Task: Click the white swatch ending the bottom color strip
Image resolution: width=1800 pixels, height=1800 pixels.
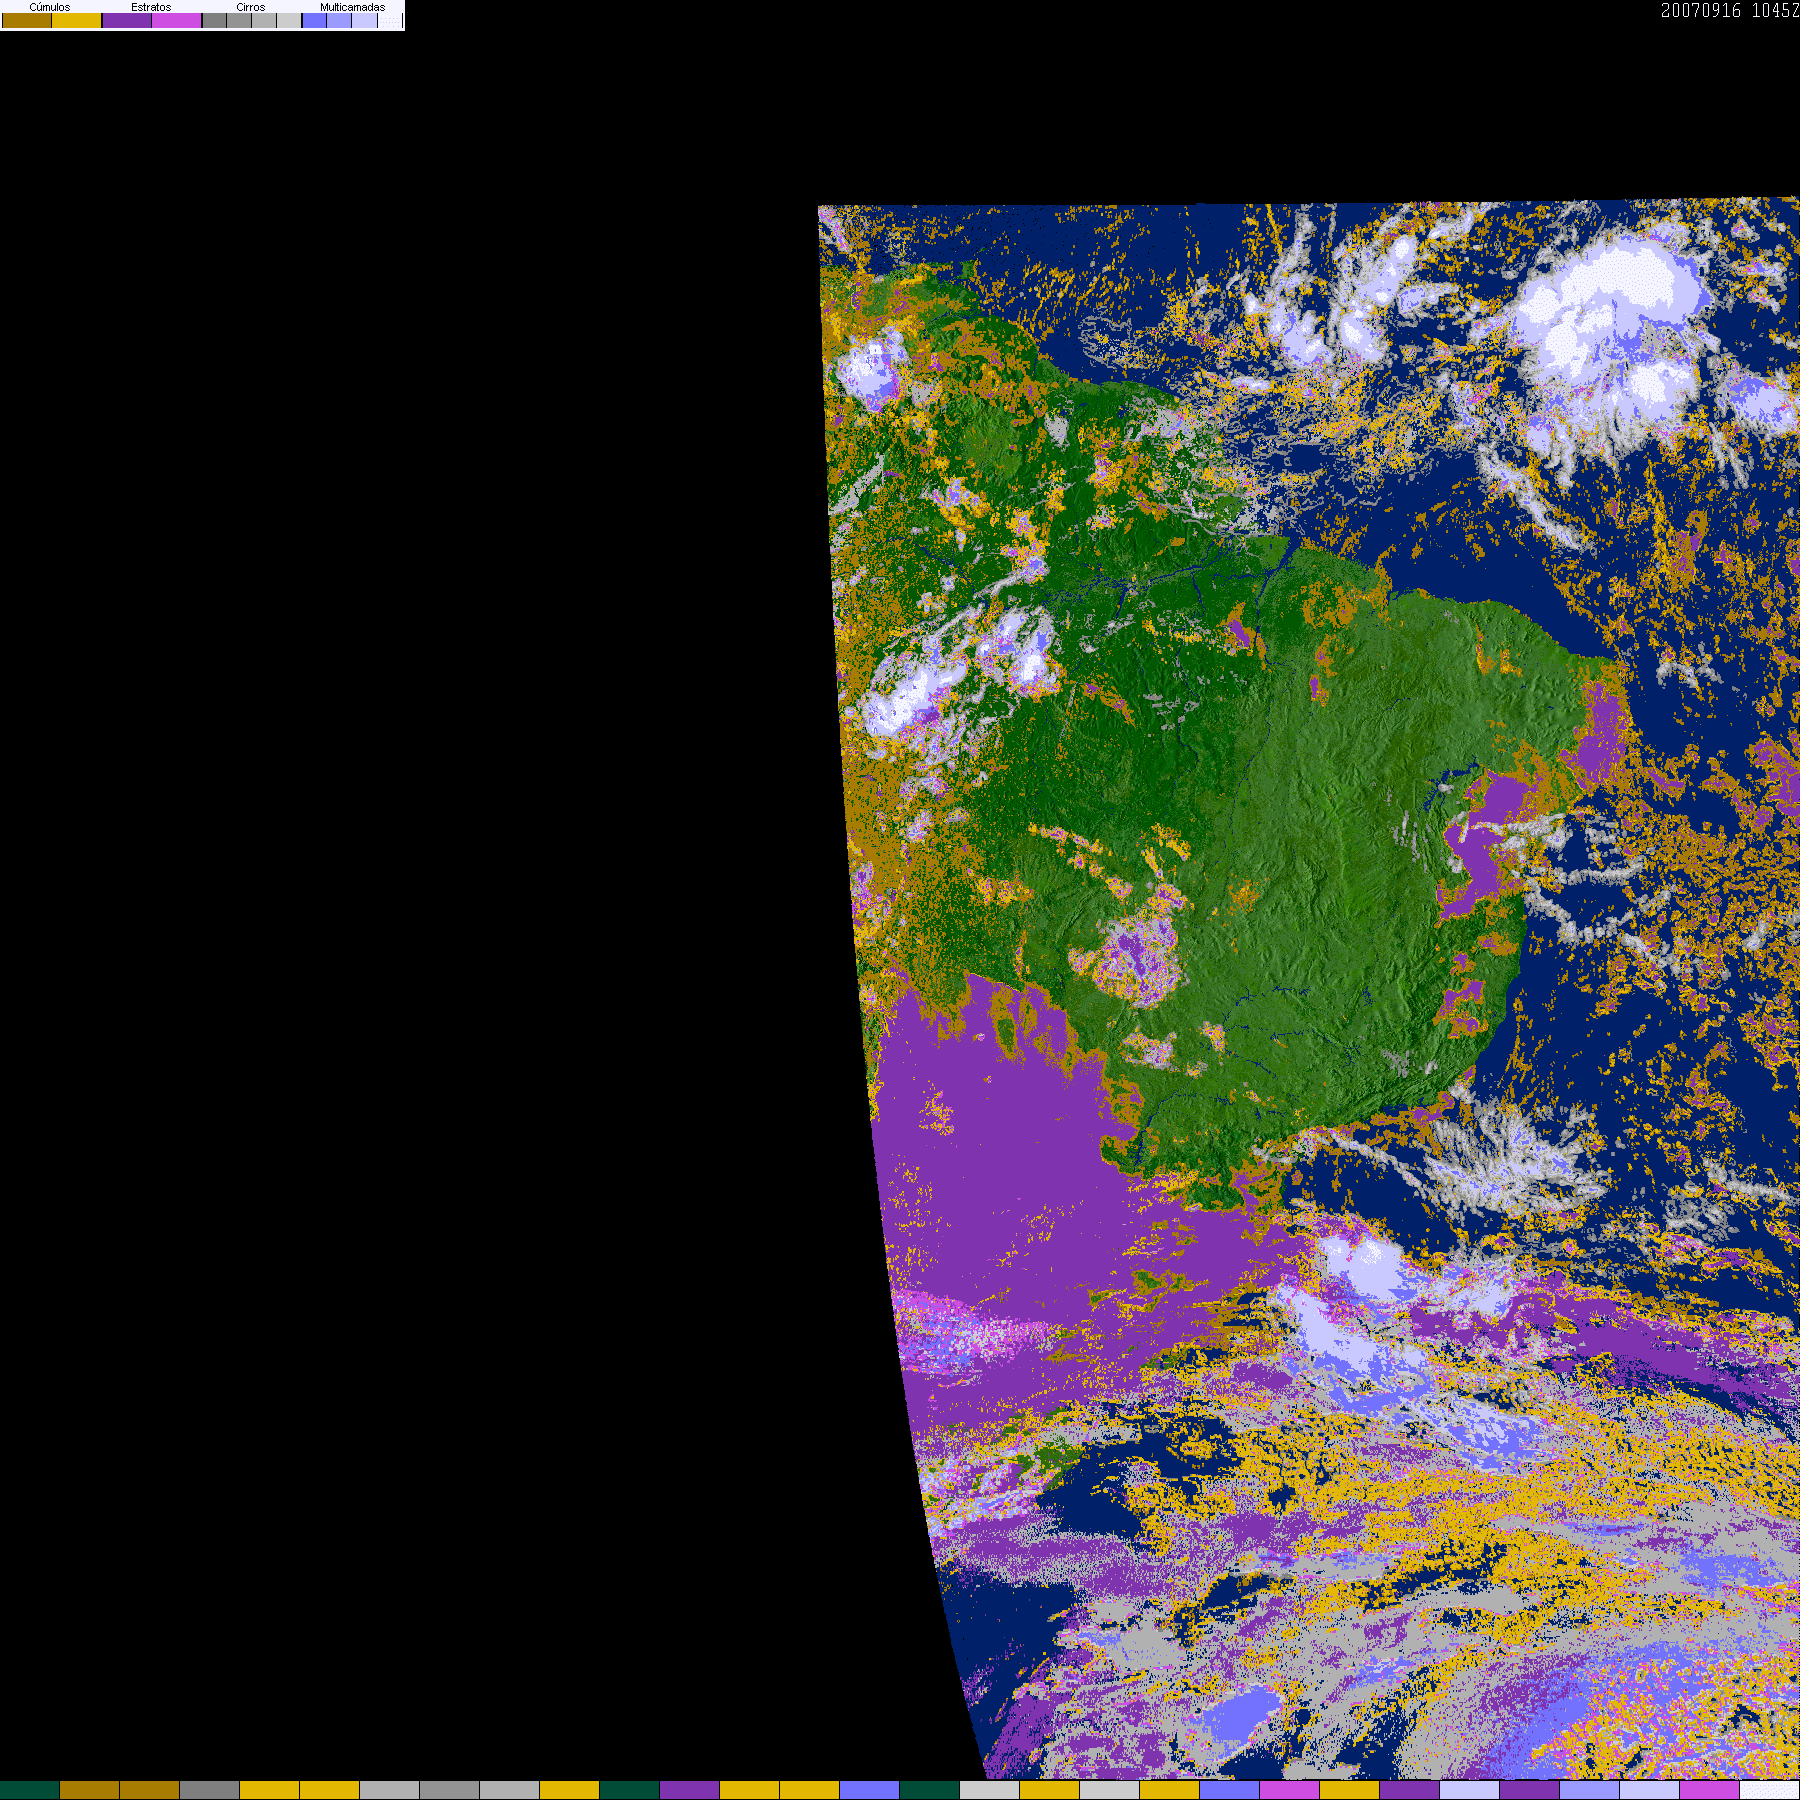Action: 1770,1790
